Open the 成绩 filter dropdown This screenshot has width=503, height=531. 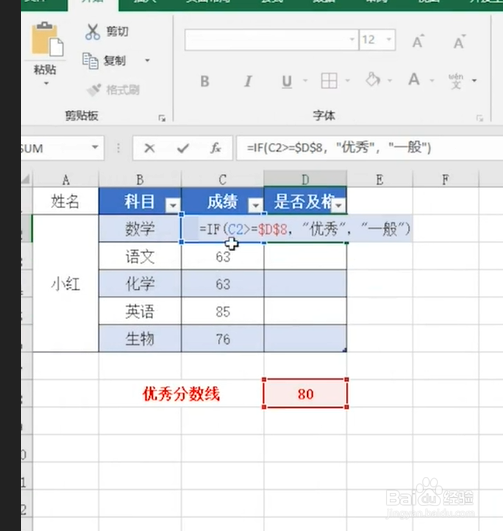pos(256,206)
